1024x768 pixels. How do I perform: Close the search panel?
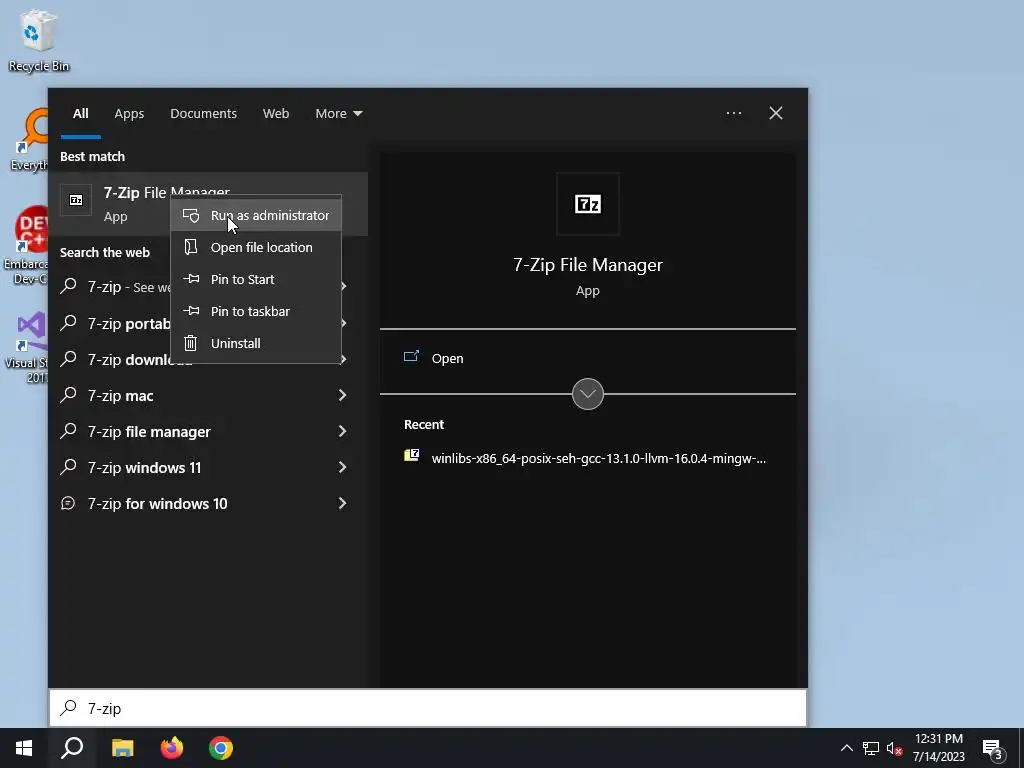pyautogui.click(x=776, y=113)
